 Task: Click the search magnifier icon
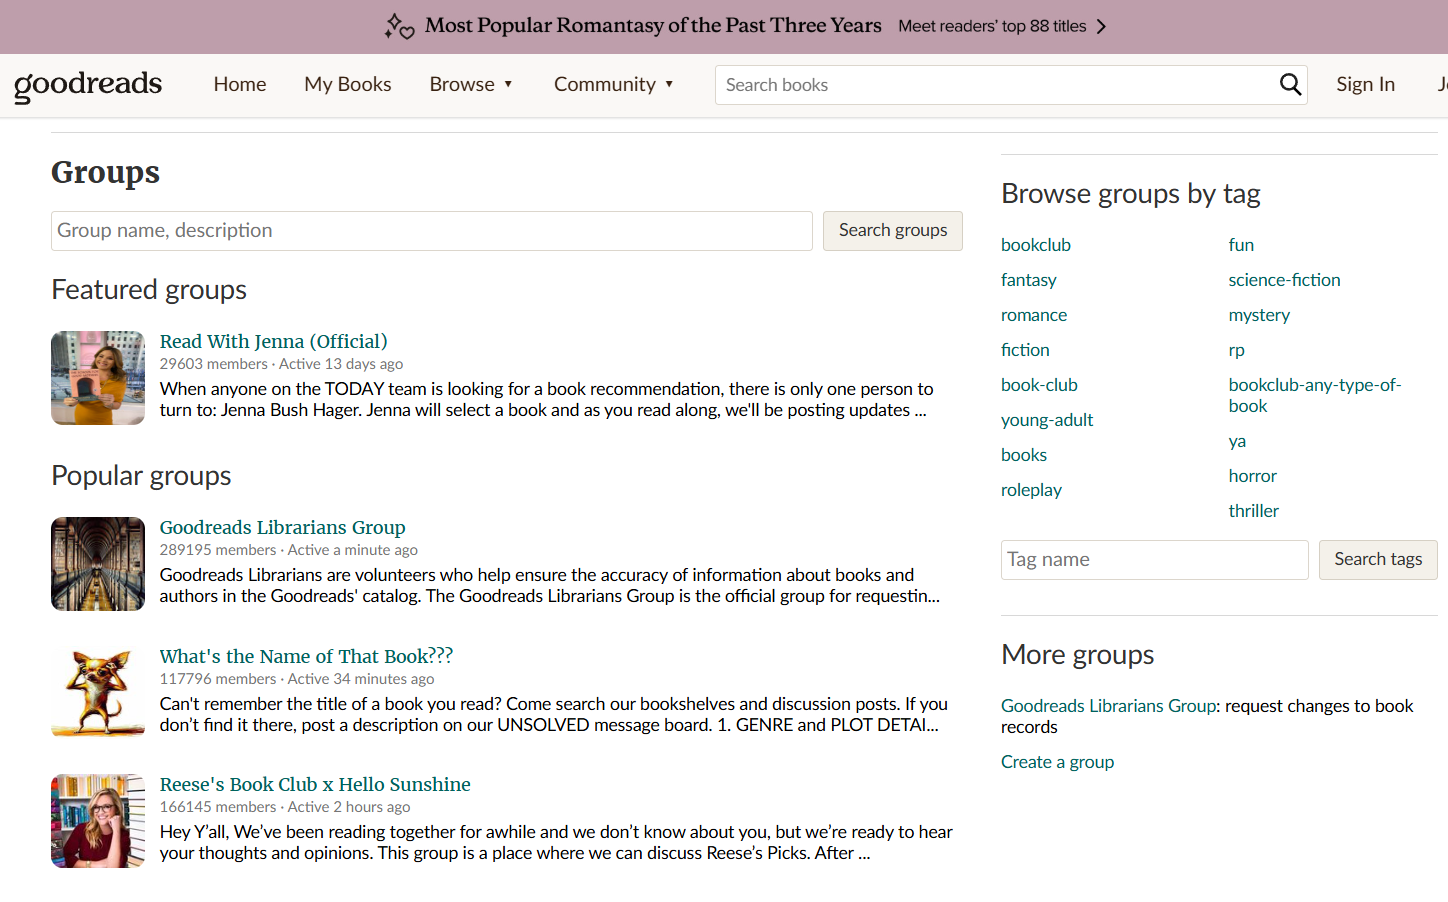(x=1290, y=85)
